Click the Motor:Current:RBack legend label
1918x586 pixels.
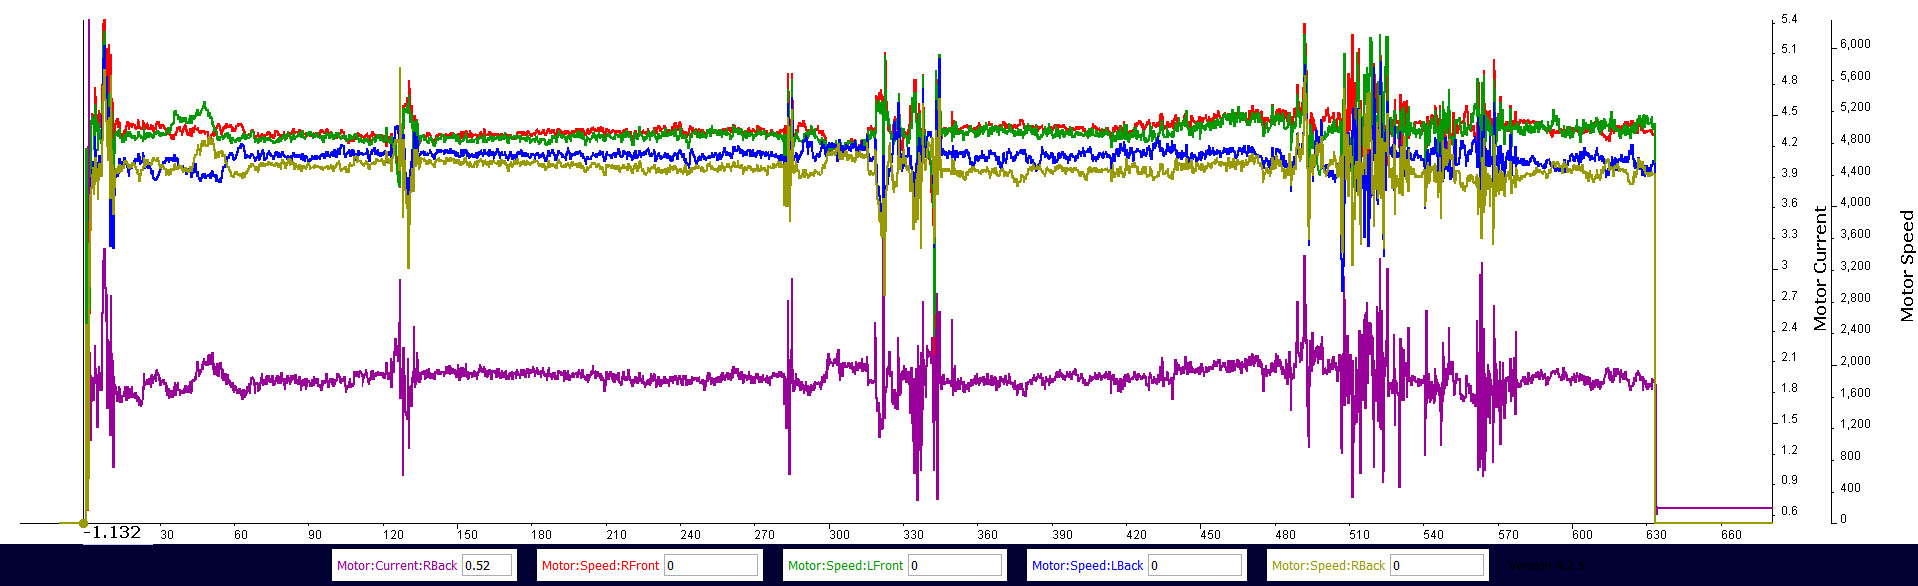tap(397, 566)
